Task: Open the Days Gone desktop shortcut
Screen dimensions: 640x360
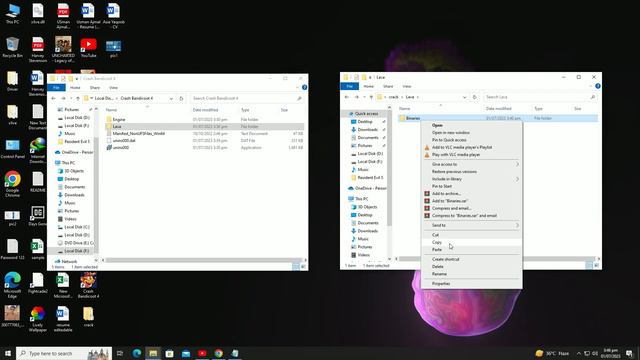Action: tap(38, 216)
